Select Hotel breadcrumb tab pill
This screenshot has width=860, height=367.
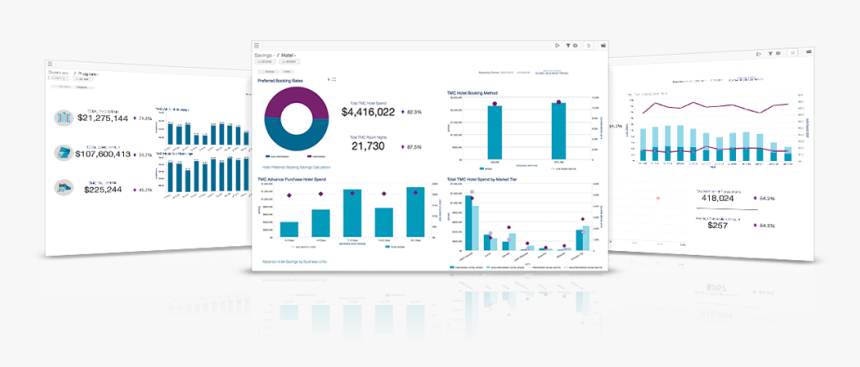[x=288, y=71]
